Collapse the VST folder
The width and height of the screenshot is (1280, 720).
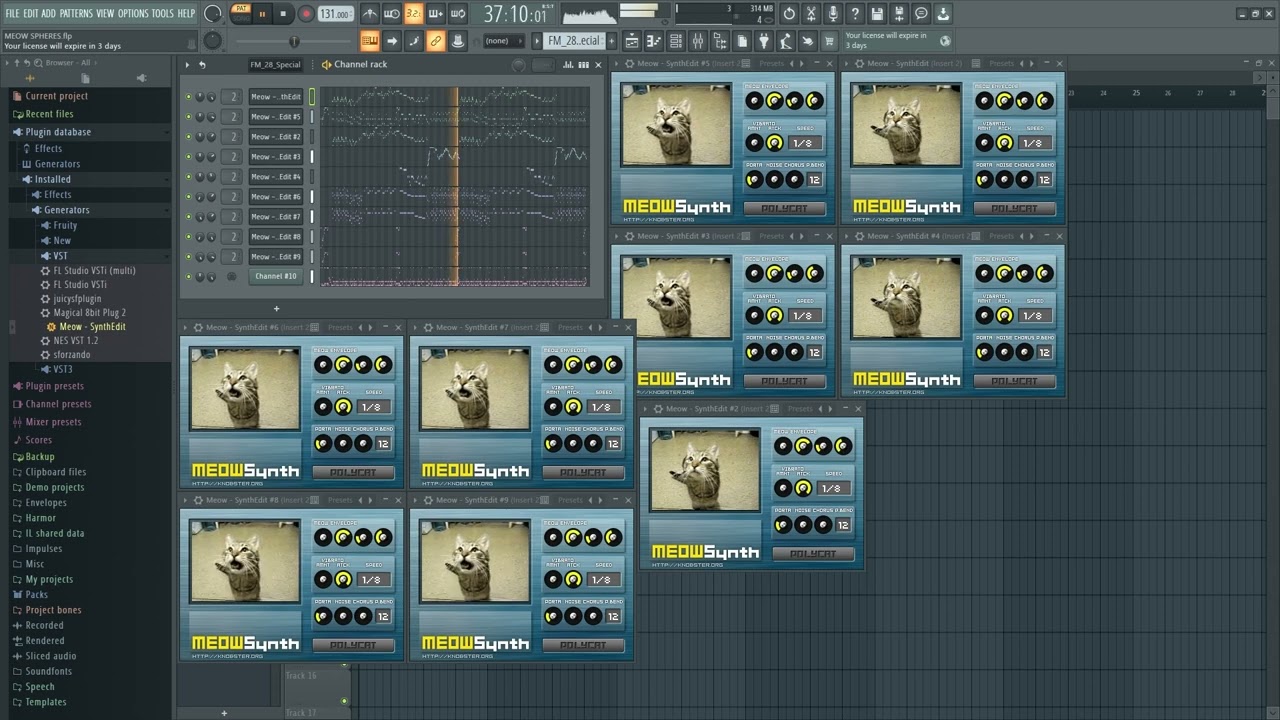60,256
